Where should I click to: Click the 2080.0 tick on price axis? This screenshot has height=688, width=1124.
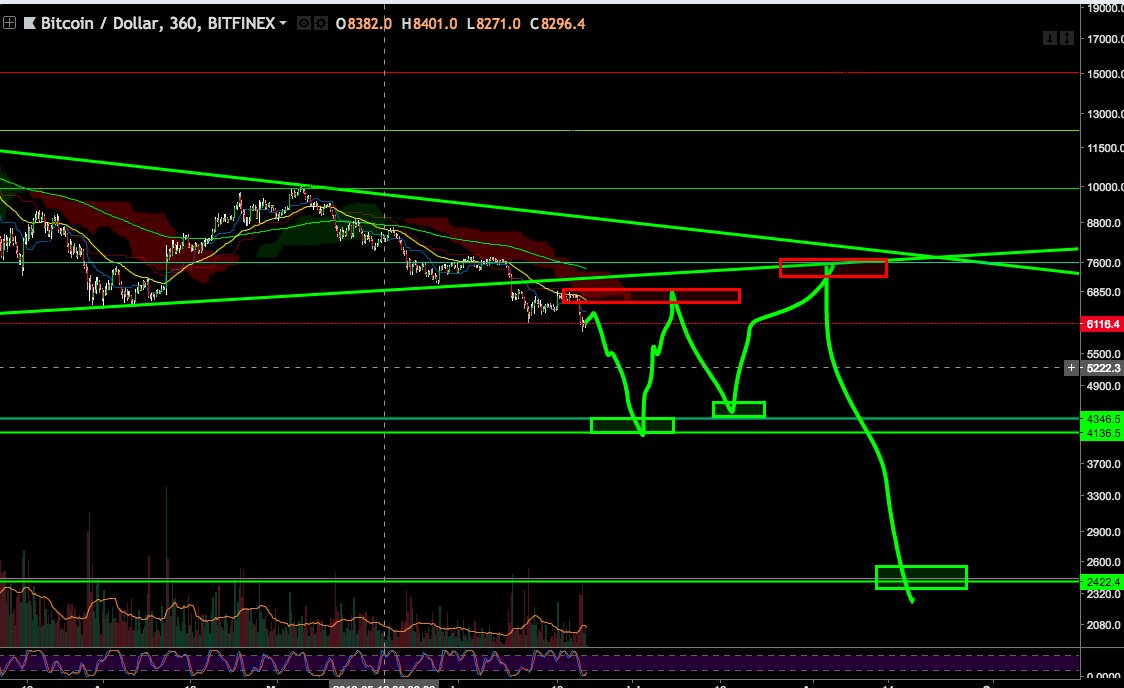(x=1105, y=625)
